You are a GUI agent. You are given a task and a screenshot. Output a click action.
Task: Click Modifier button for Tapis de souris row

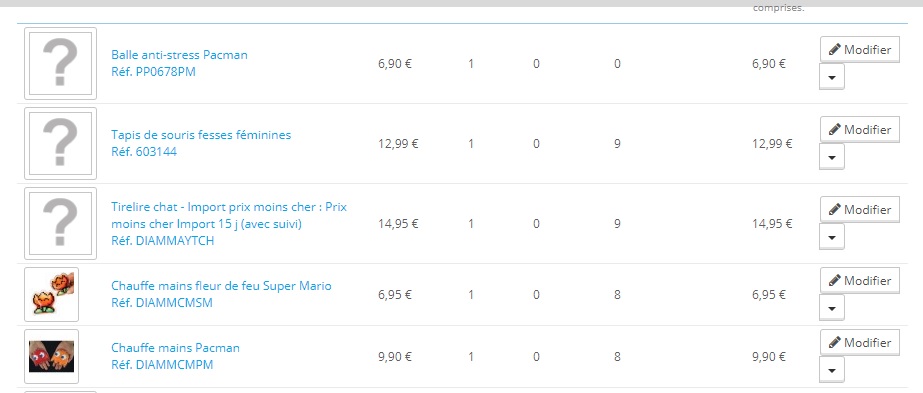859,130
